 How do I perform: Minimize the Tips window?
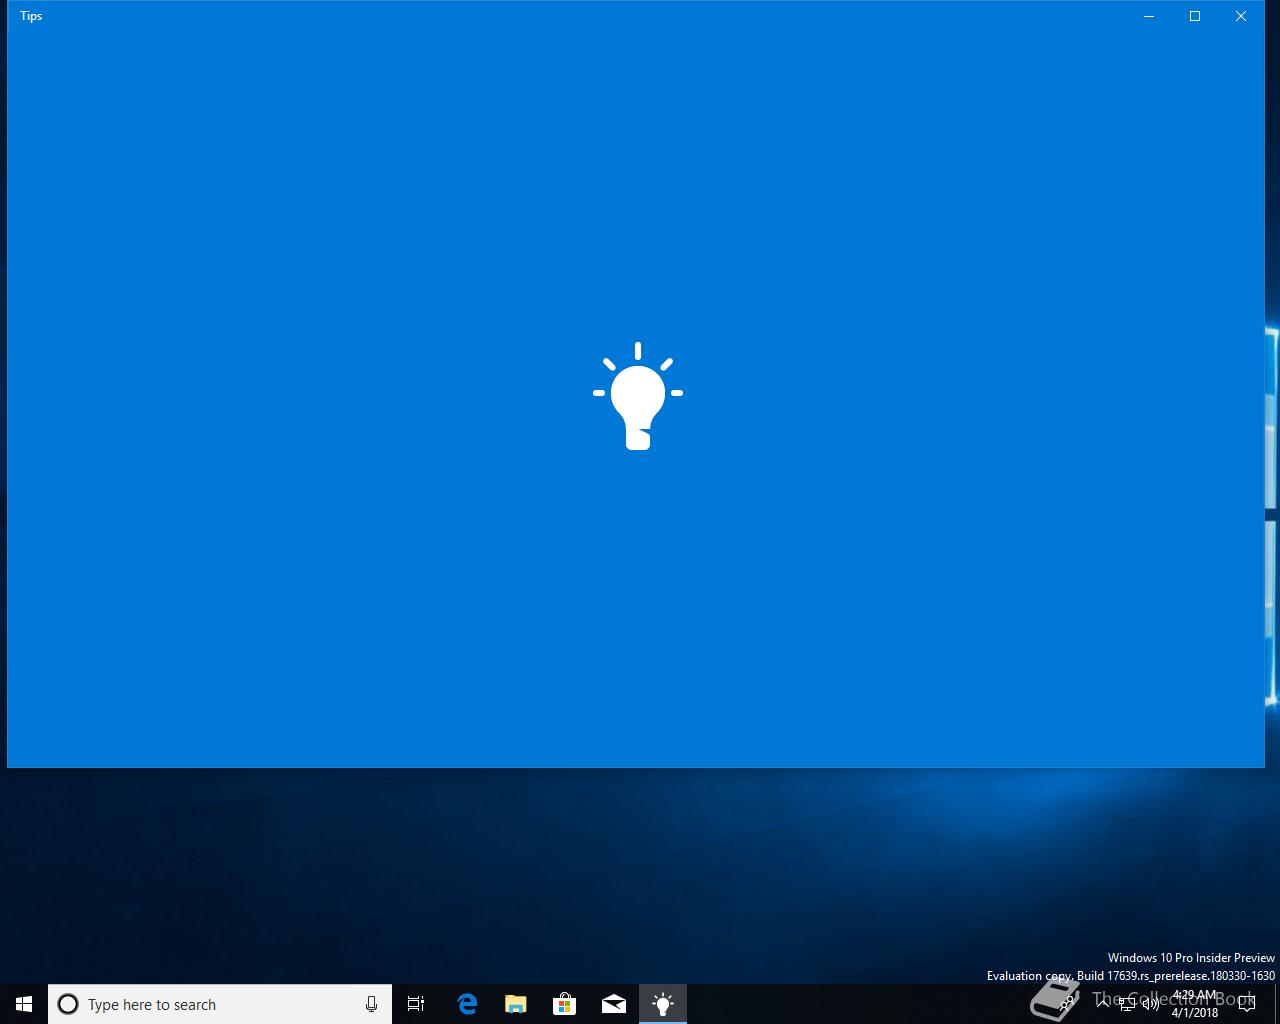click(1149, 16)
